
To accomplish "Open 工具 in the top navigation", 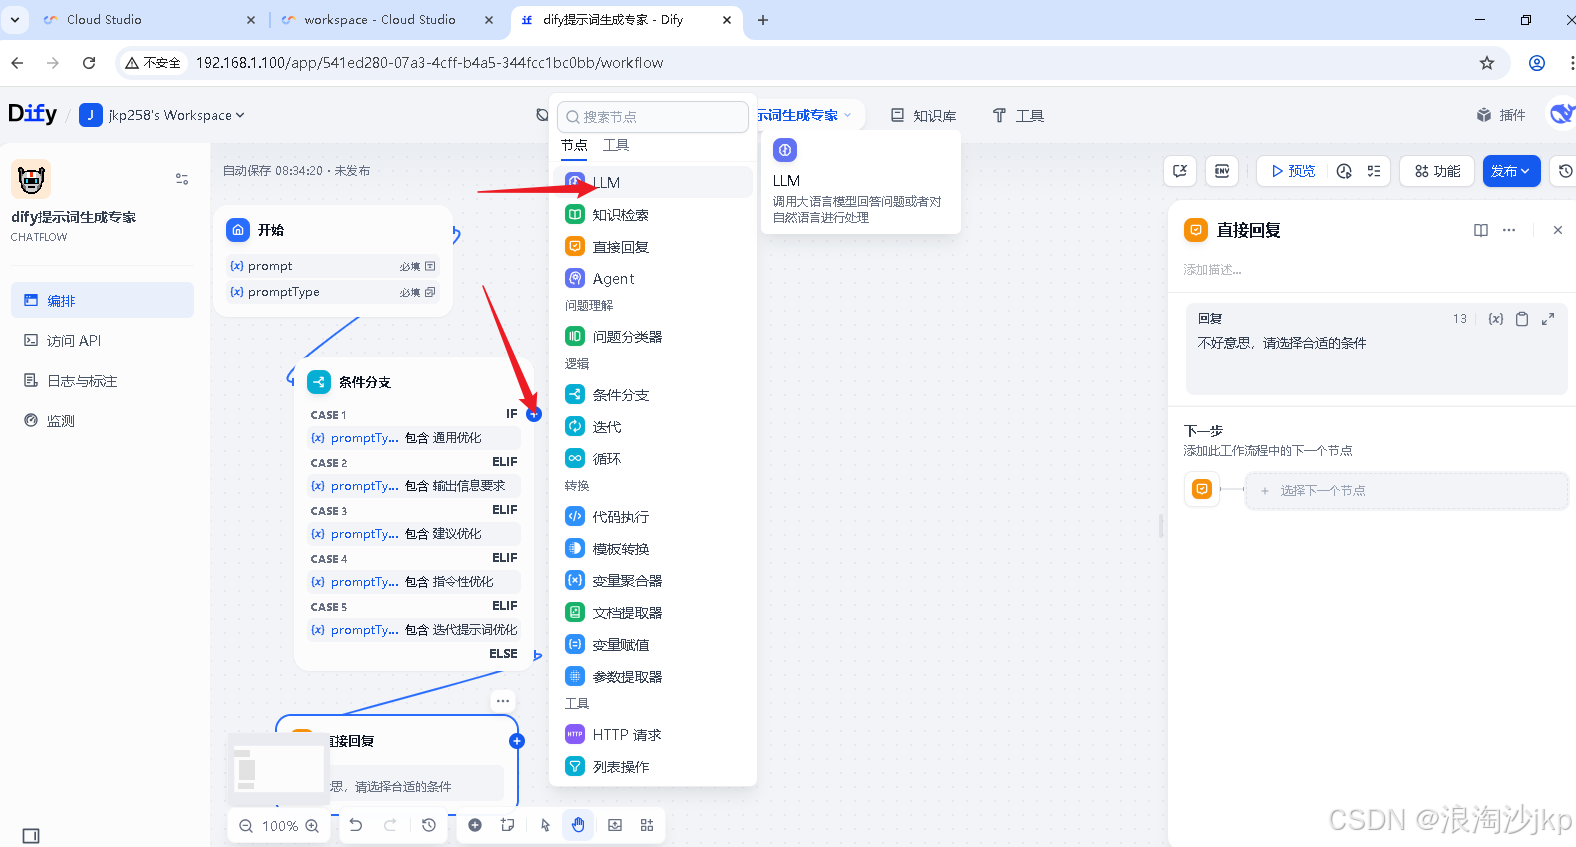I will click(1018, 115).
